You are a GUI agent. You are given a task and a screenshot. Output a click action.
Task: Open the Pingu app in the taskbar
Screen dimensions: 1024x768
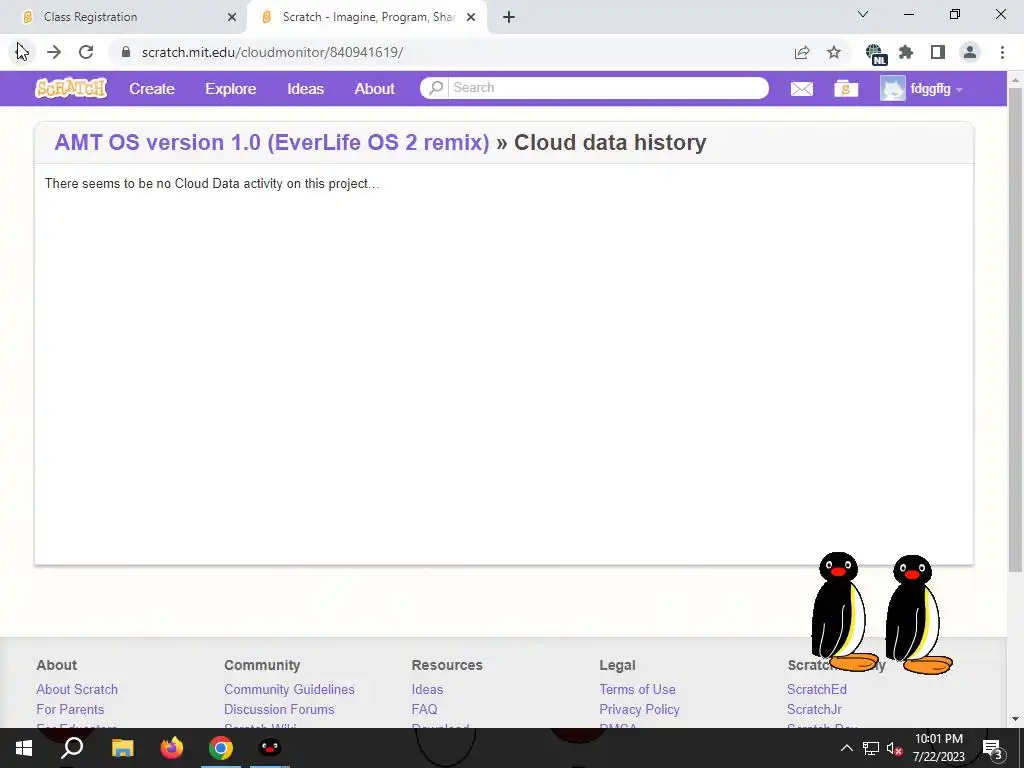tap(270, 748)
